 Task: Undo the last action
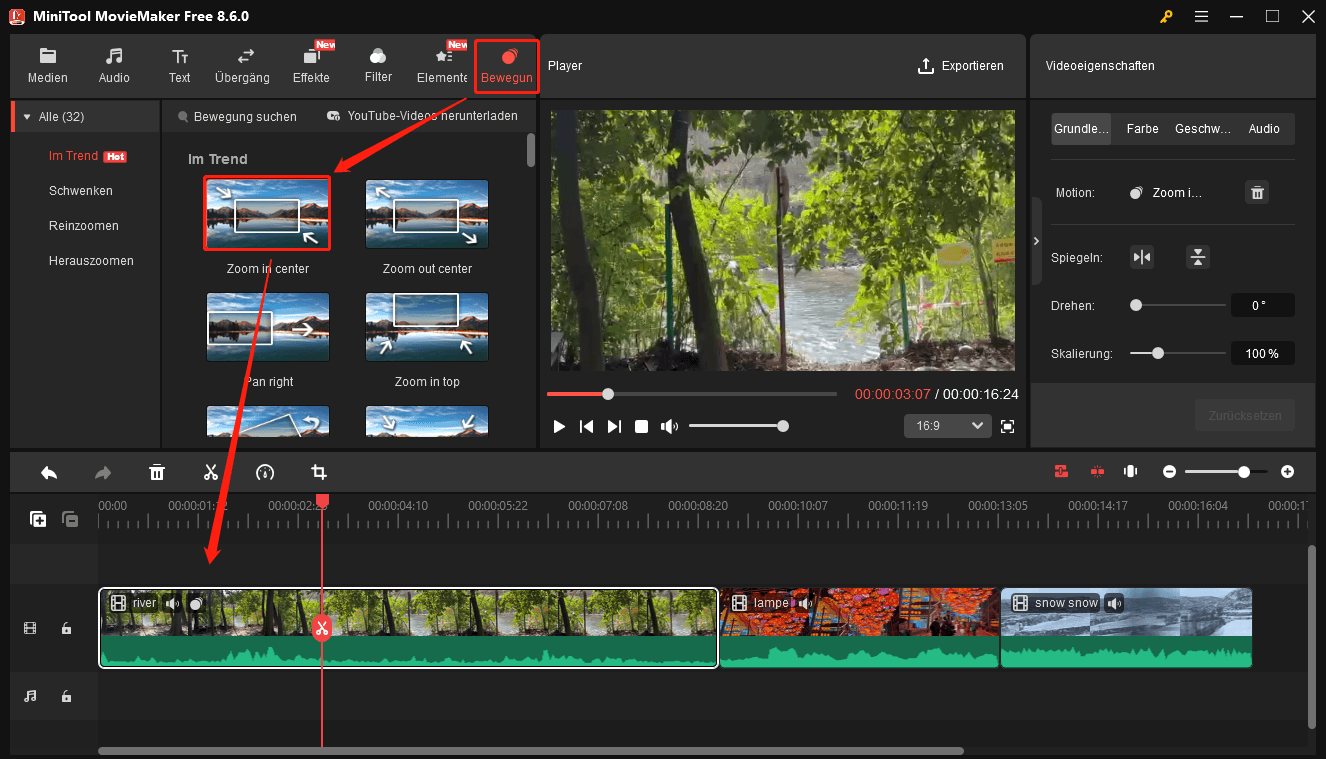coord(51,471)
